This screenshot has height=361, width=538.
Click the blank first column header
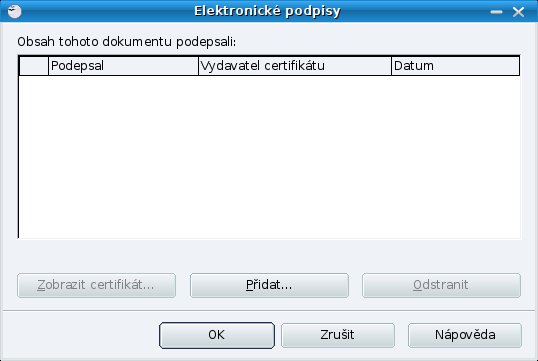click(x=34, y=66)
